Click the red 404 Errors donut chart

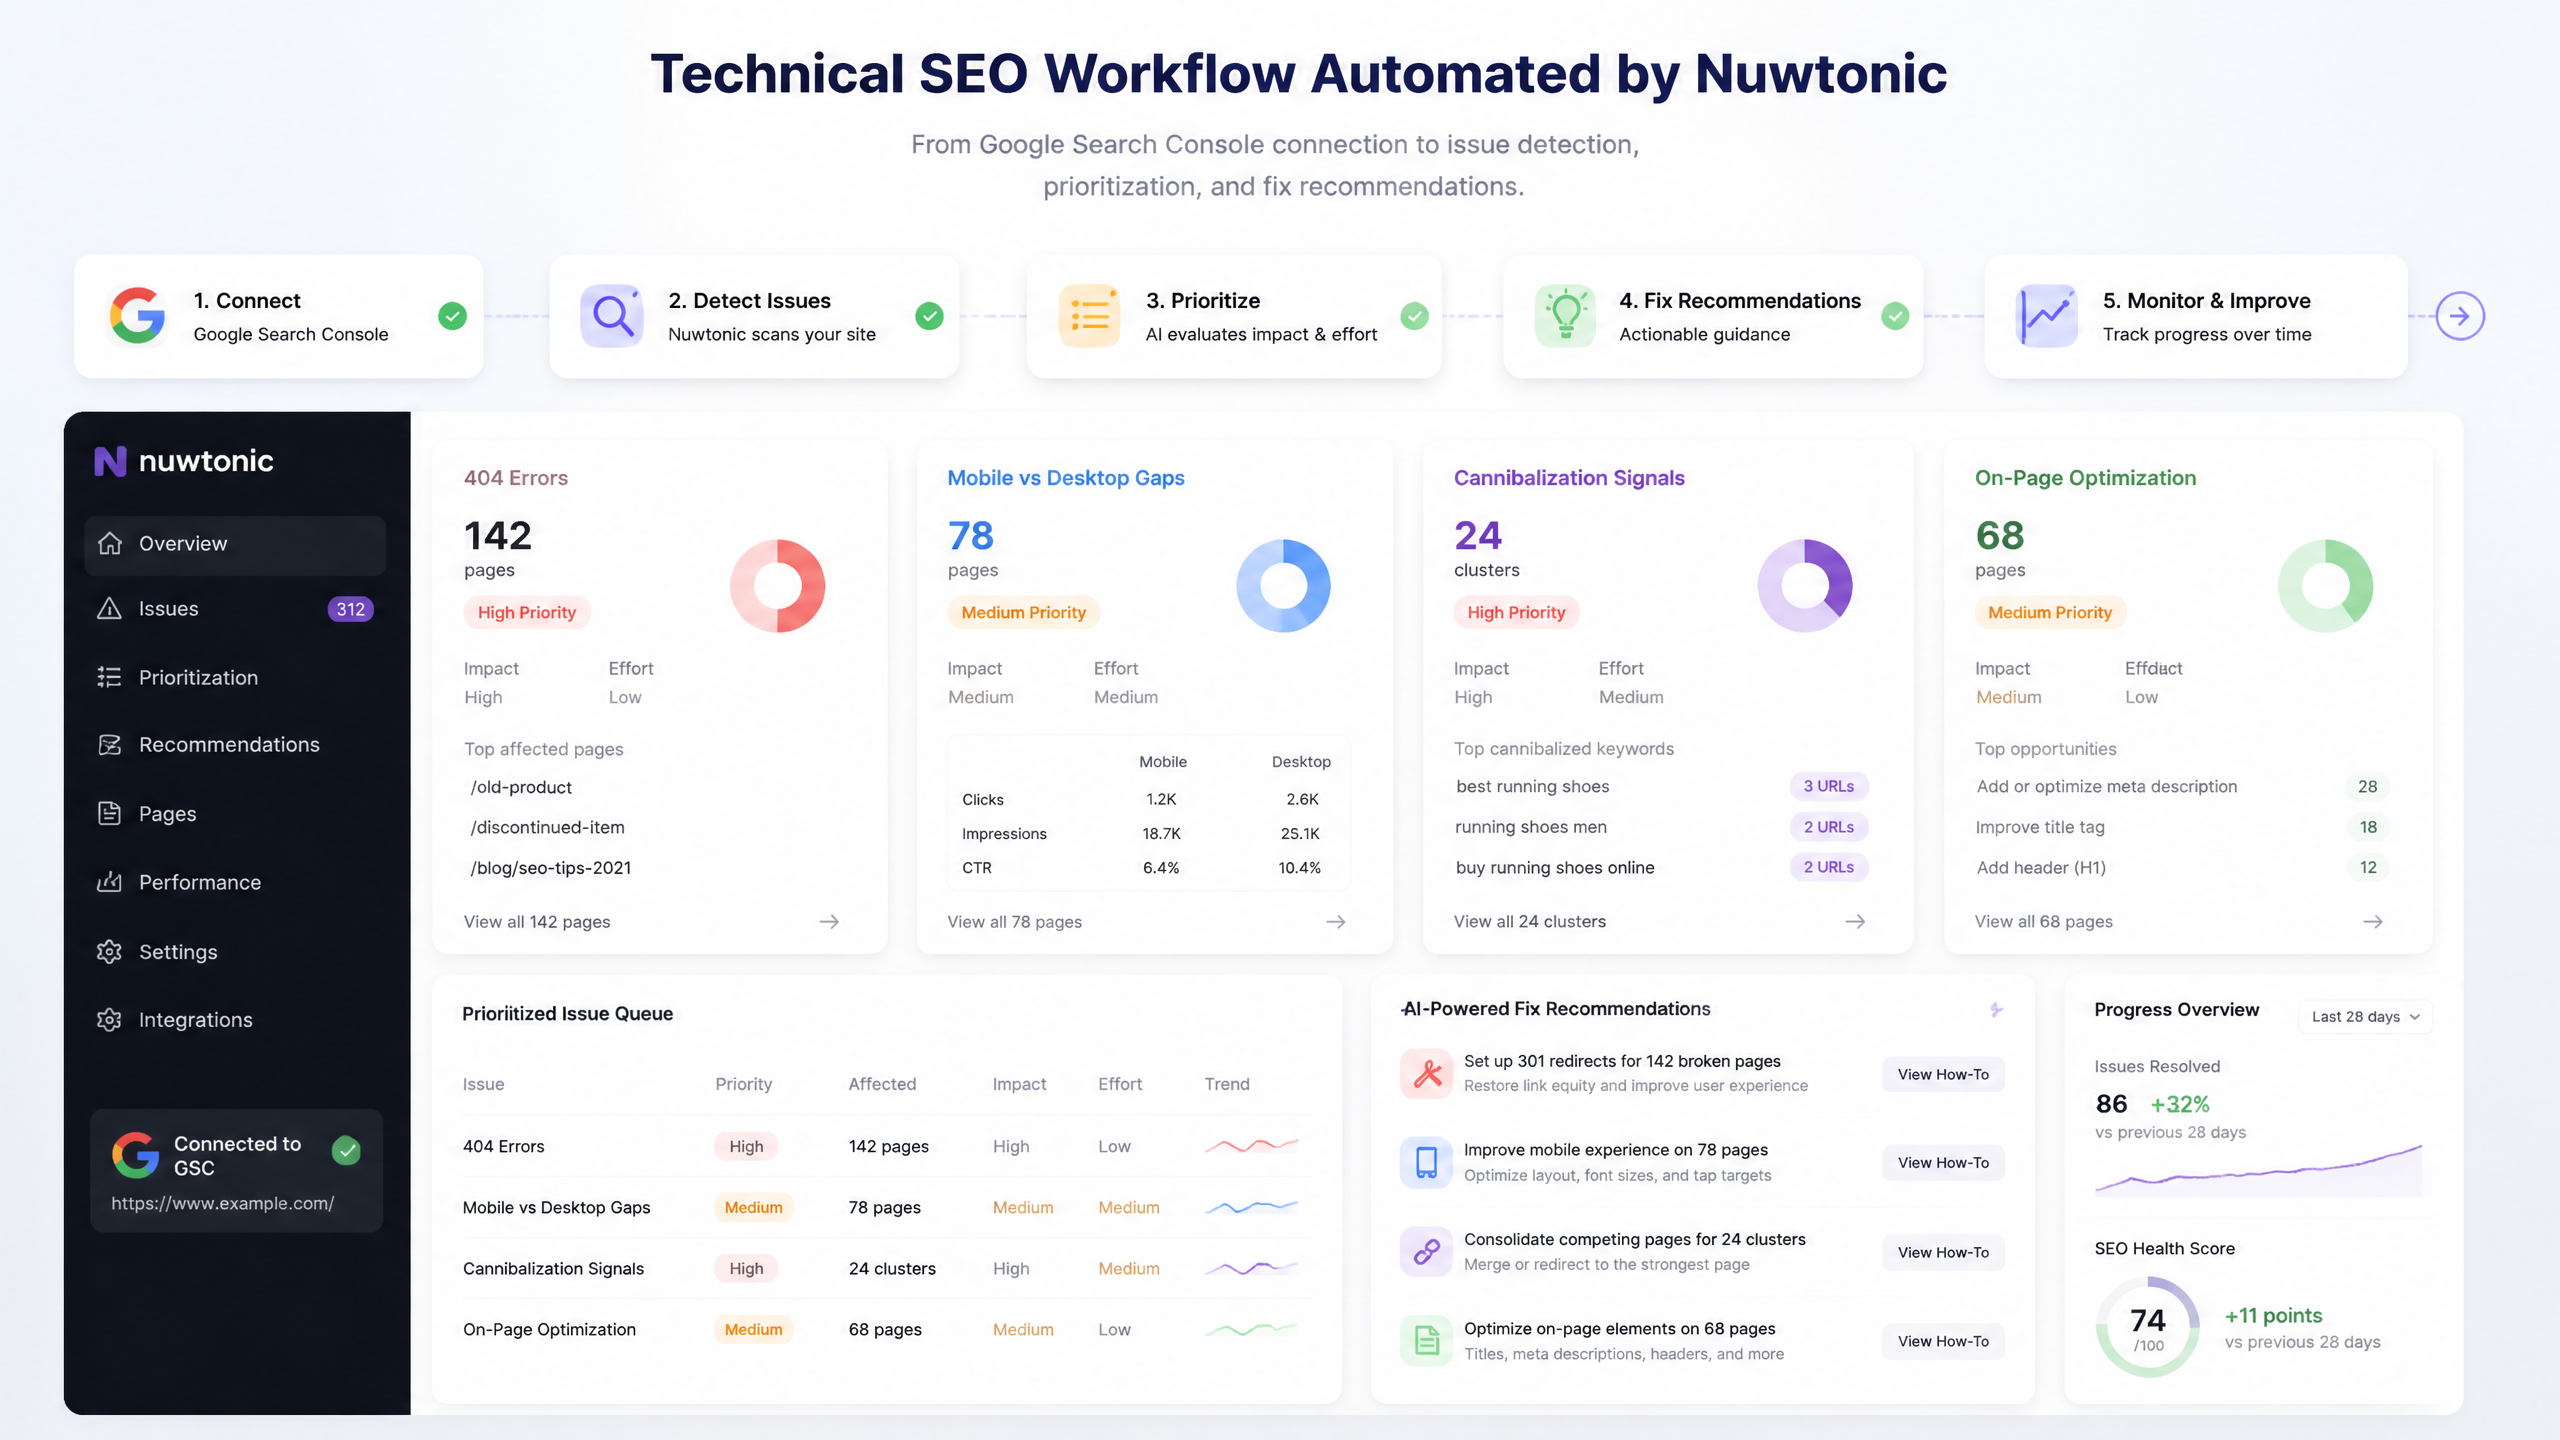pos(777,586)
